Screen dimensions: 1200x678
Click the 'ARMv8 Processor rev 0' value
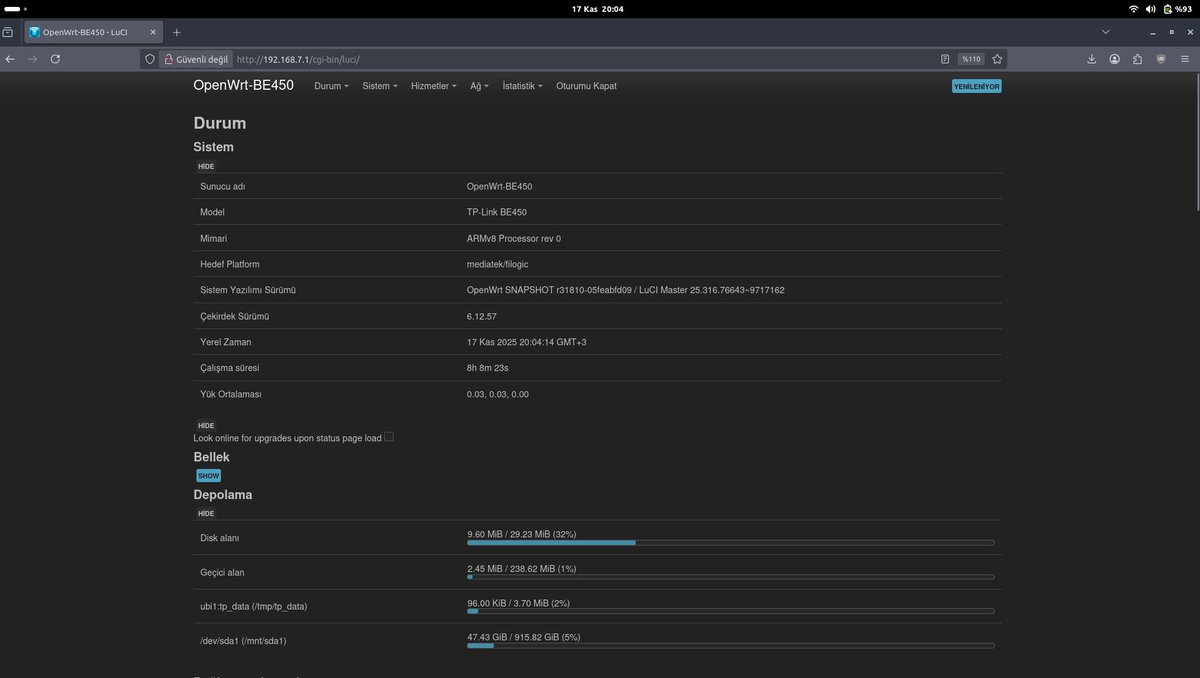[514, 238]
